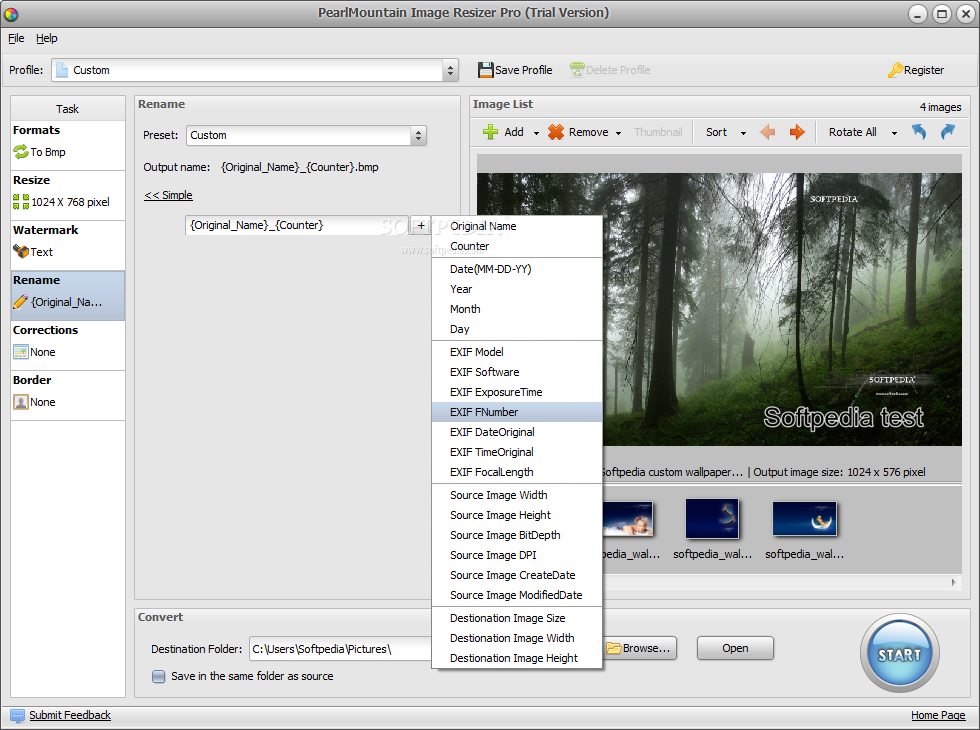Click the Watermark Text box icon
980x730 pixels.
(x=21, y=252)
